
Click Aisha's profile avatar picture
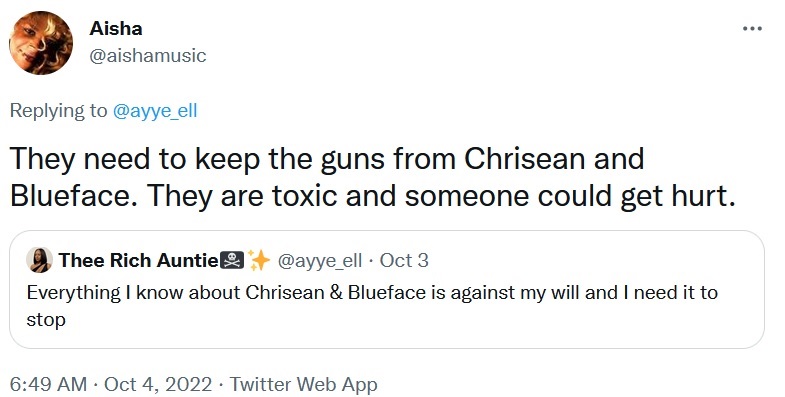41,43
